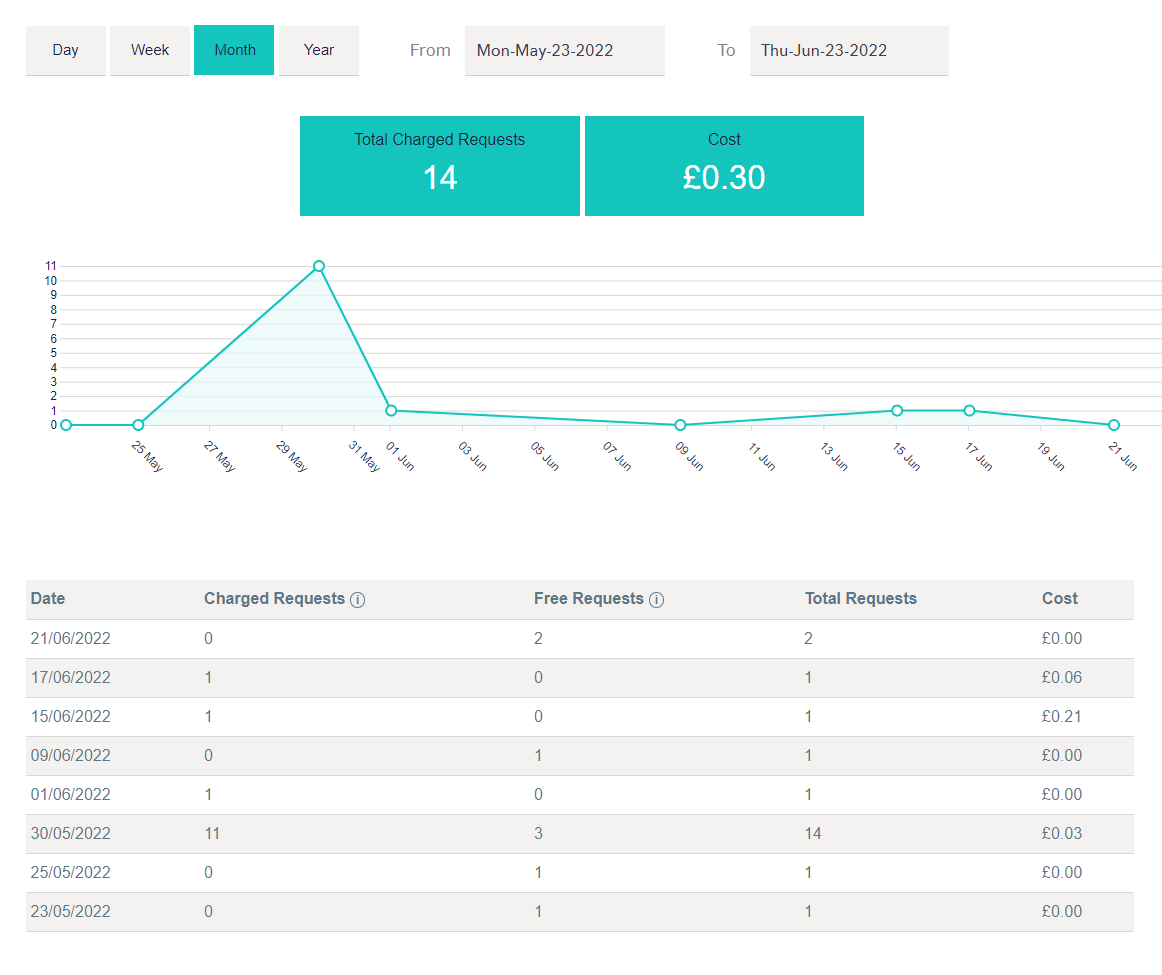Image resolution: width=1162 pixels, height=975 pixels.
Task: Click the Total Charged Requests summary tile
Action: (x=440, y=166)
